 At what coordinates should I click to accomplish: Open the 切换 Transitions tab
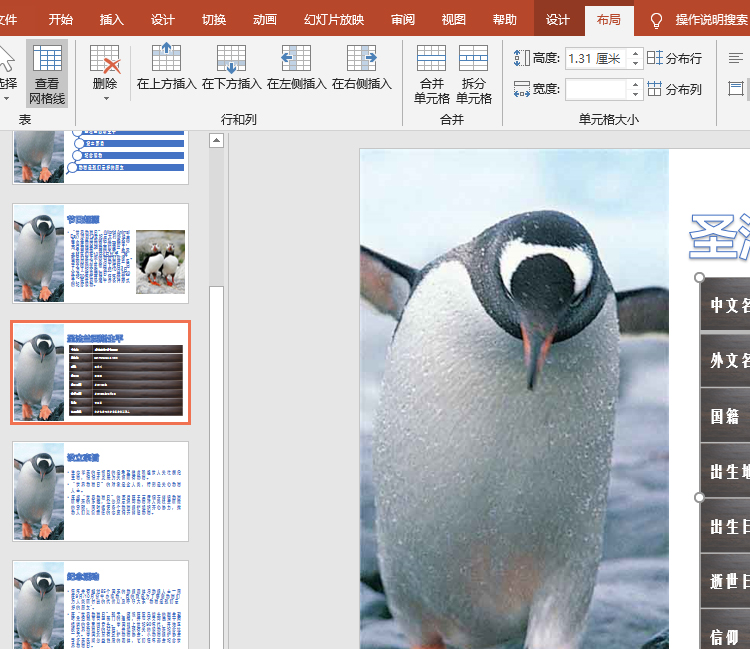[214, 20]
